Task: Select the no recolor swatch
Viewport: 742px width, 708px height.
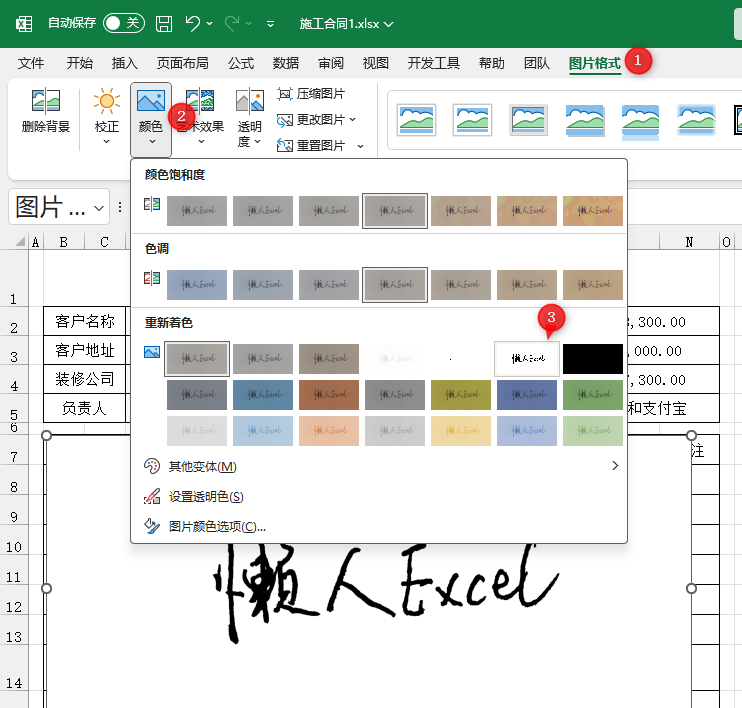Action: click(x=197, y=359)
